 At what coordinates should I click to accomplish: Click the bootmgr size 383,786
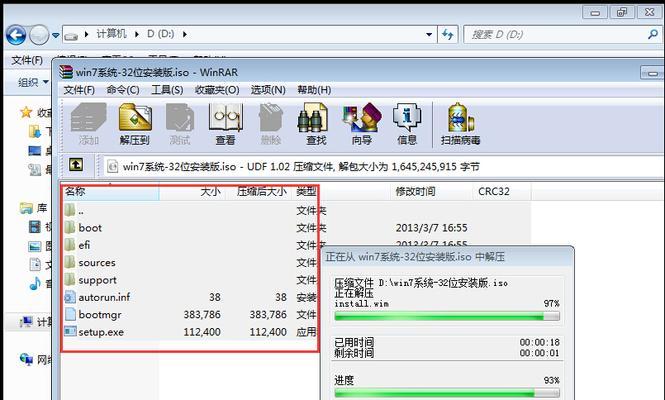[x=202, y=314]
